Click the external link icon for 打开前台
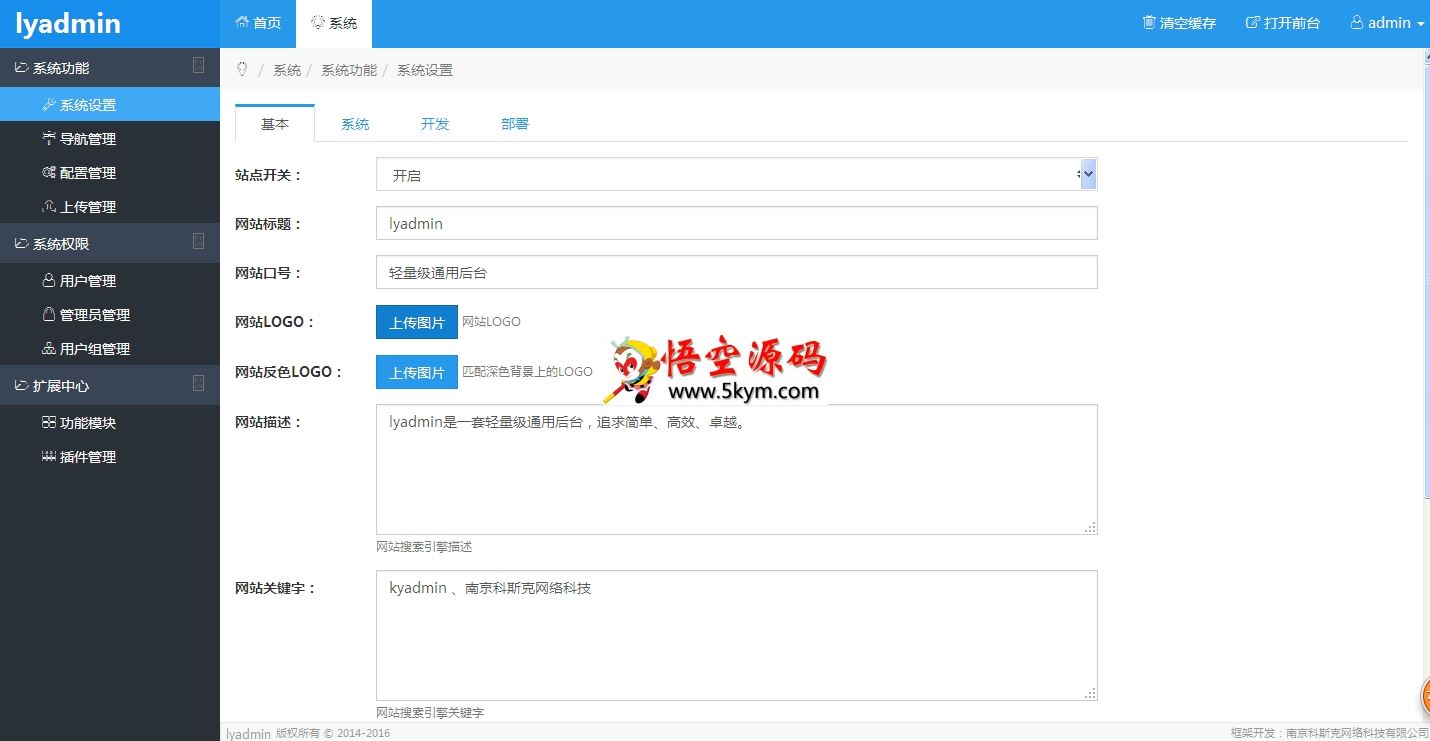 pos(1252,22)
